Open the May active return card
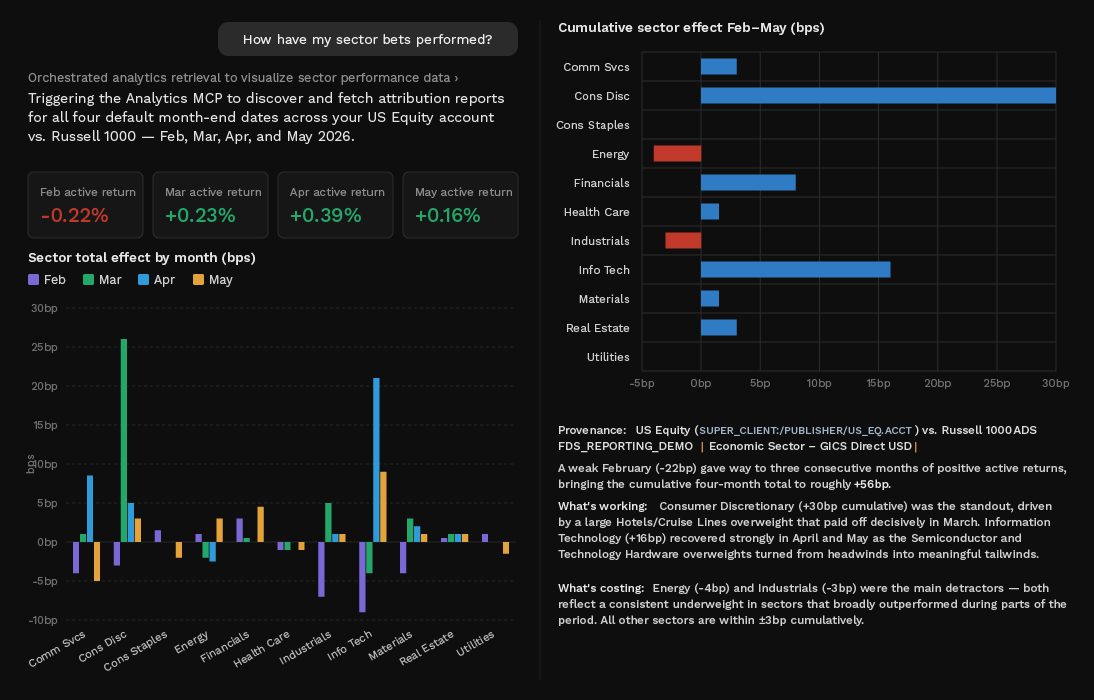Screen dimensions: 1094x700 [460, 204]
